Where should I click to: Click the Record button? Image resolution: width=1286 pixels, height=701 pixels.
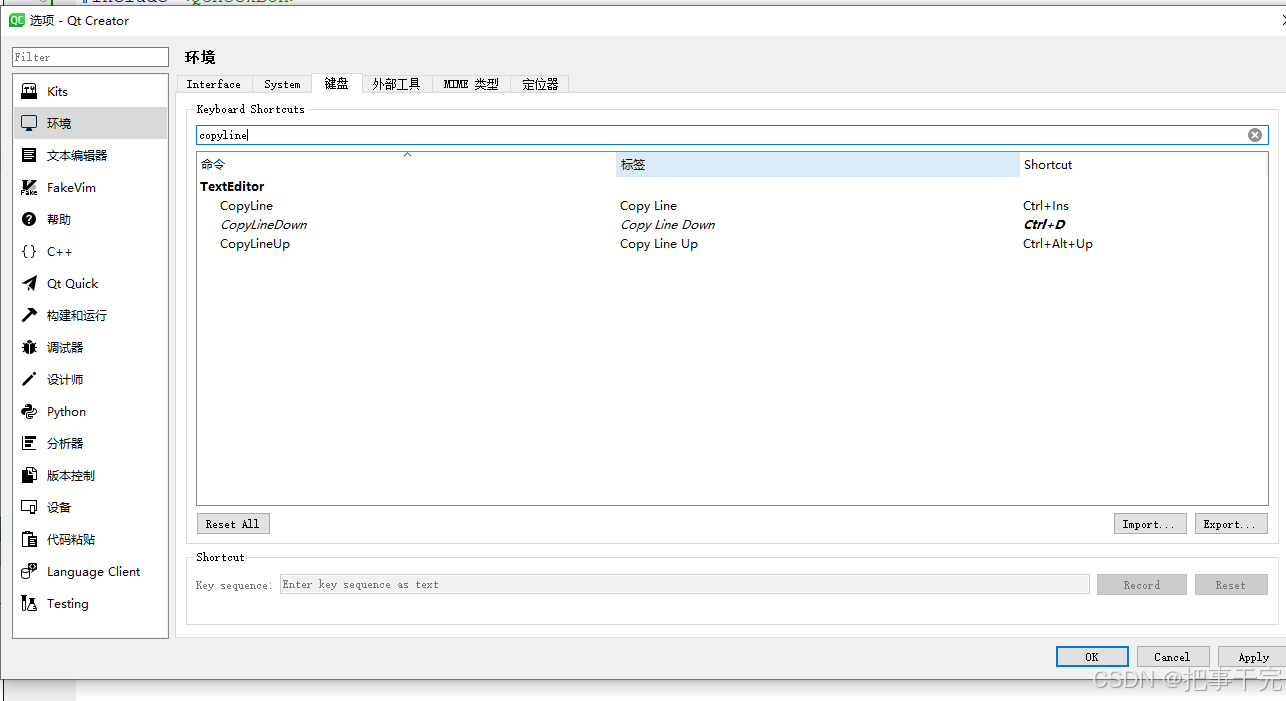pyautogui.click(x=1142, y=585)
